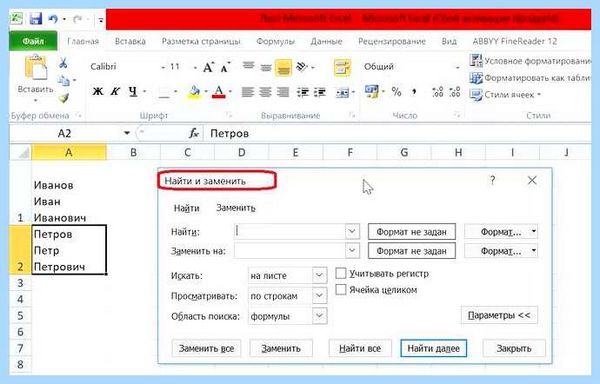Screen dimensions: 600x384
Task: Switch to the Найти tab in the dialog
Action: click(x=186, y=208)
